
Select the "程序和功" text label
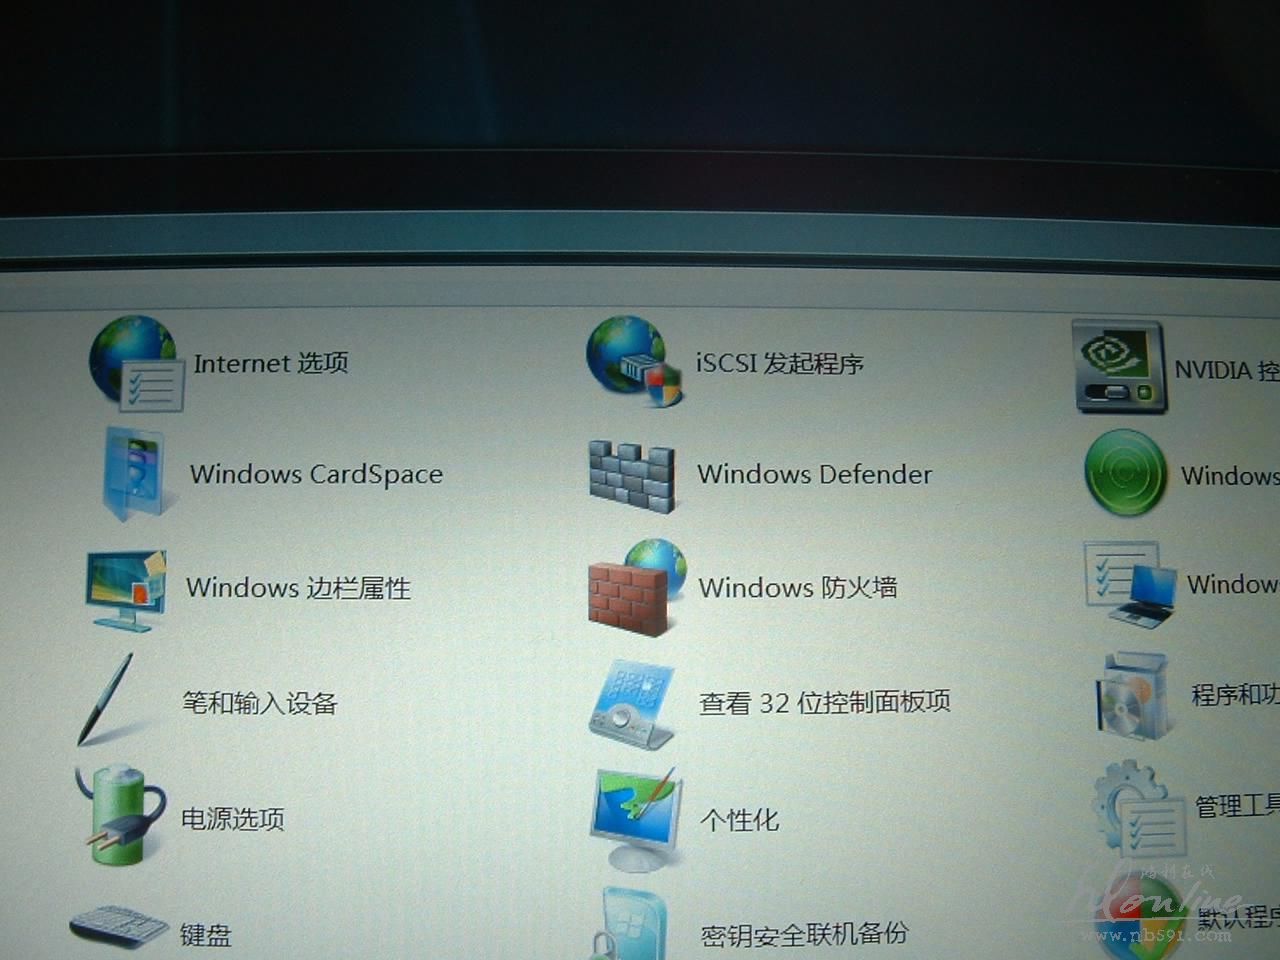tap(1235, 694)
